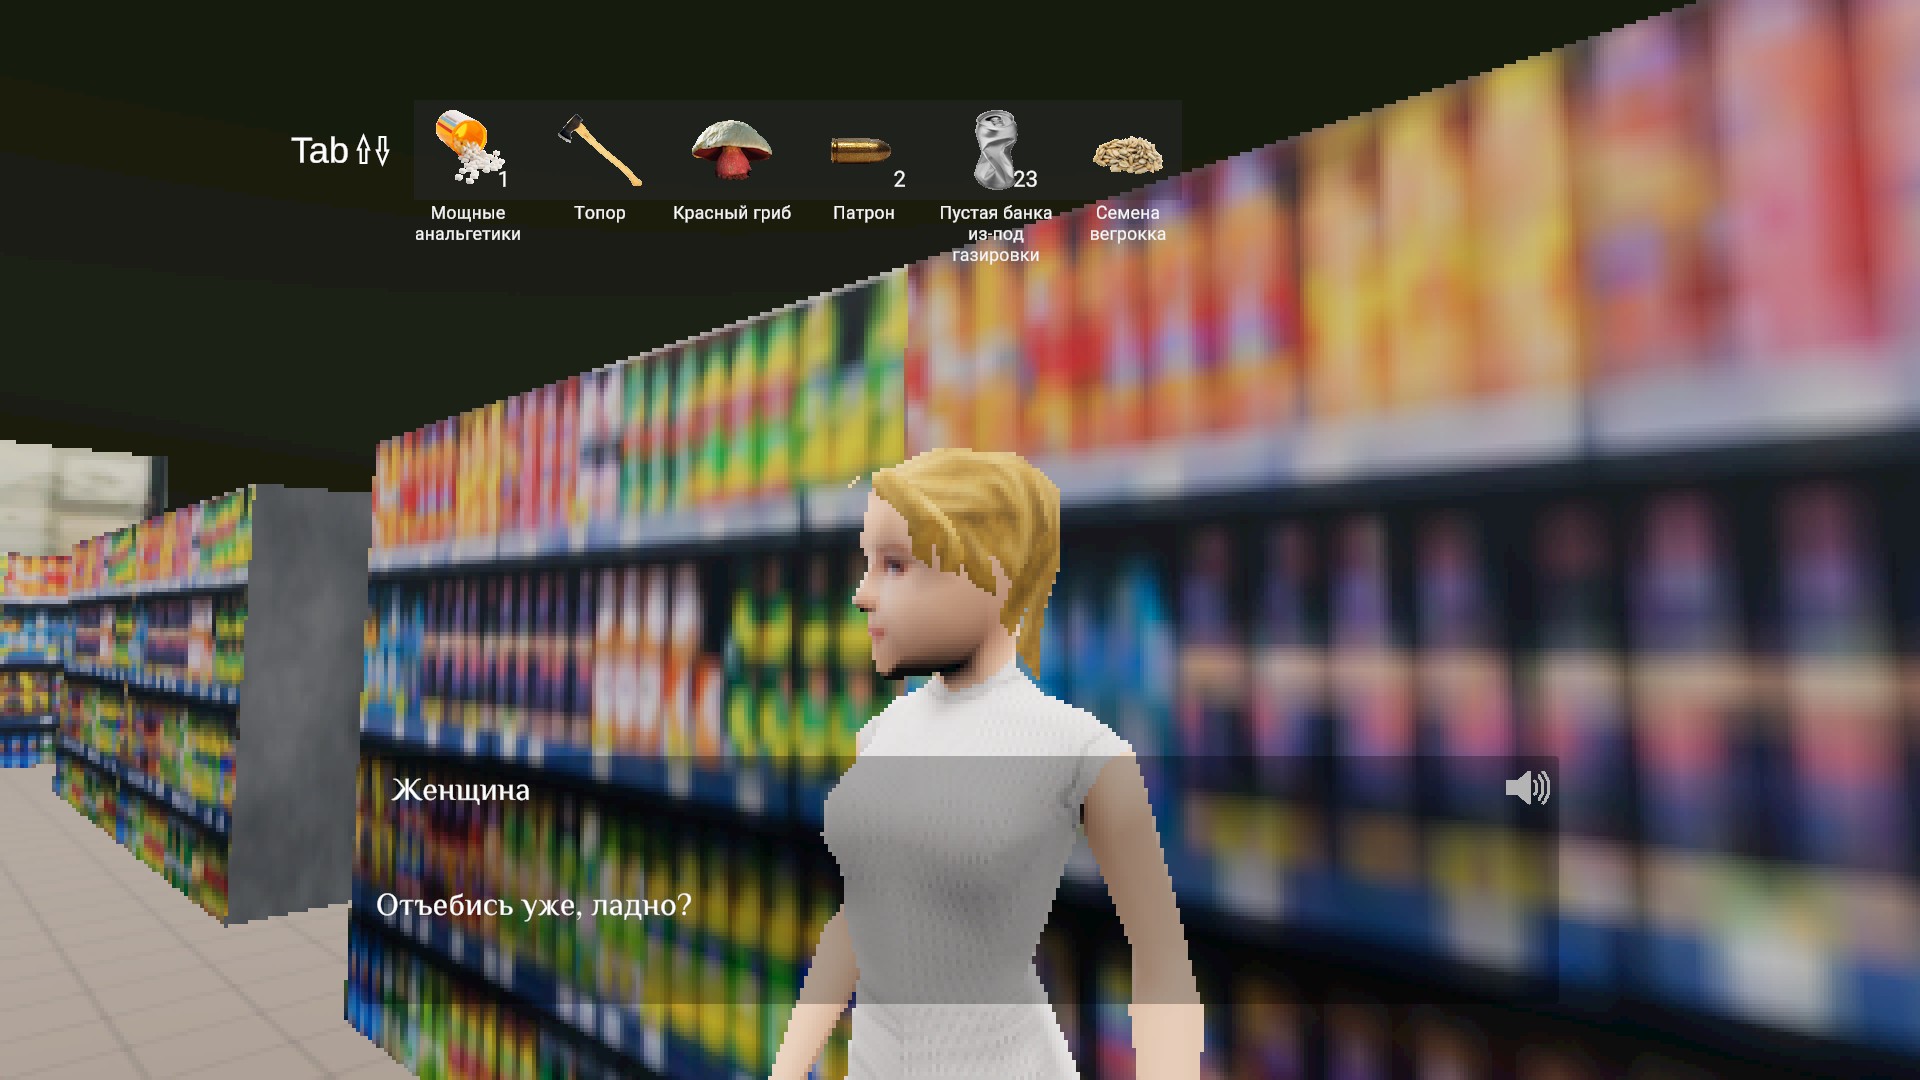The height and width of the screenshot is (1080, 1920).
Task: Click the "Топор" item label
Action: [x=599, y=213]
